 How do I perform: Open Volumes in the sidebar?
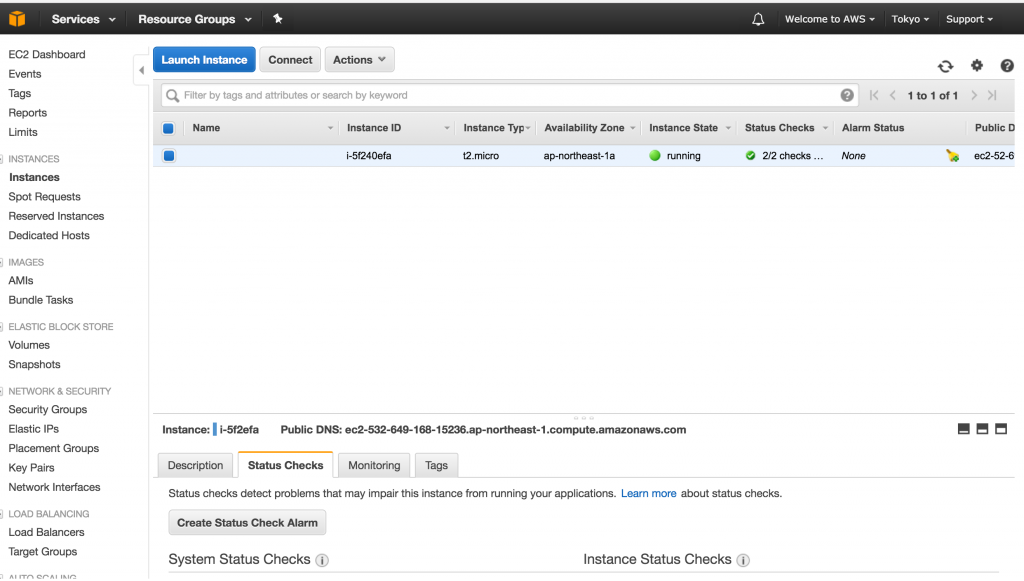coord(29,345)
